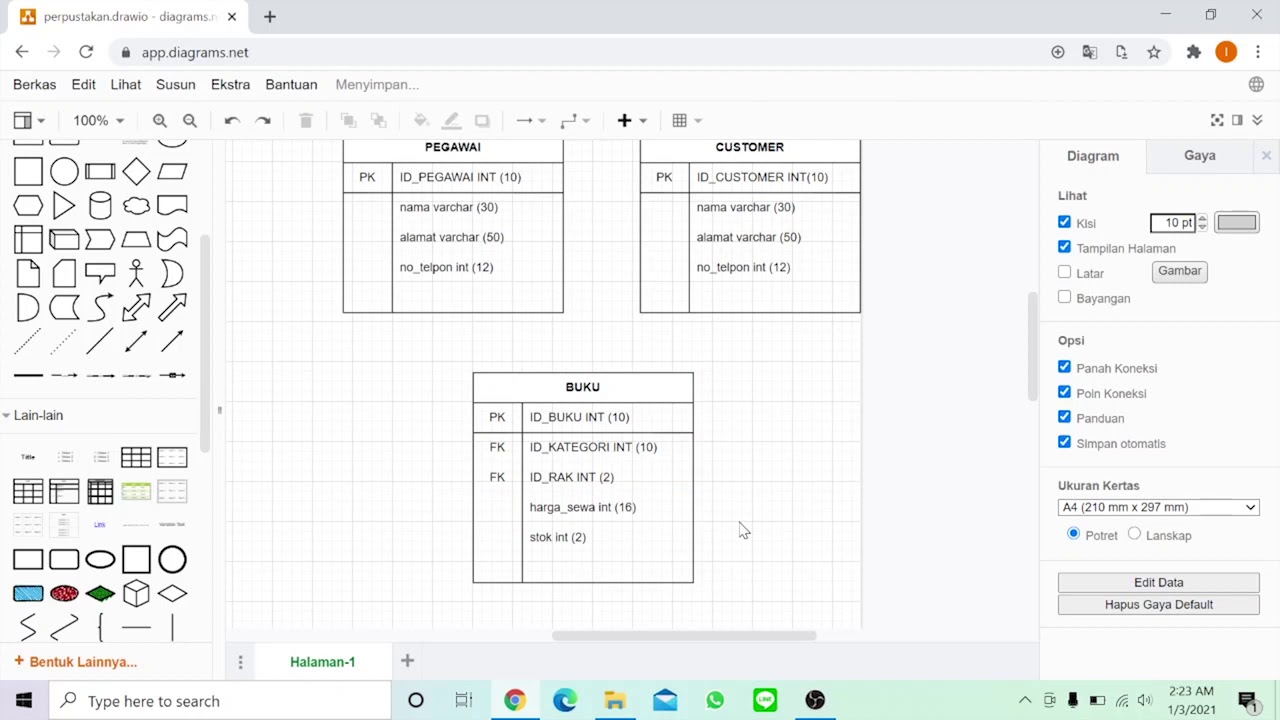This screenshot has width=1280, height=720.
Task: Open the Susun menu
Action: (176, 85)
